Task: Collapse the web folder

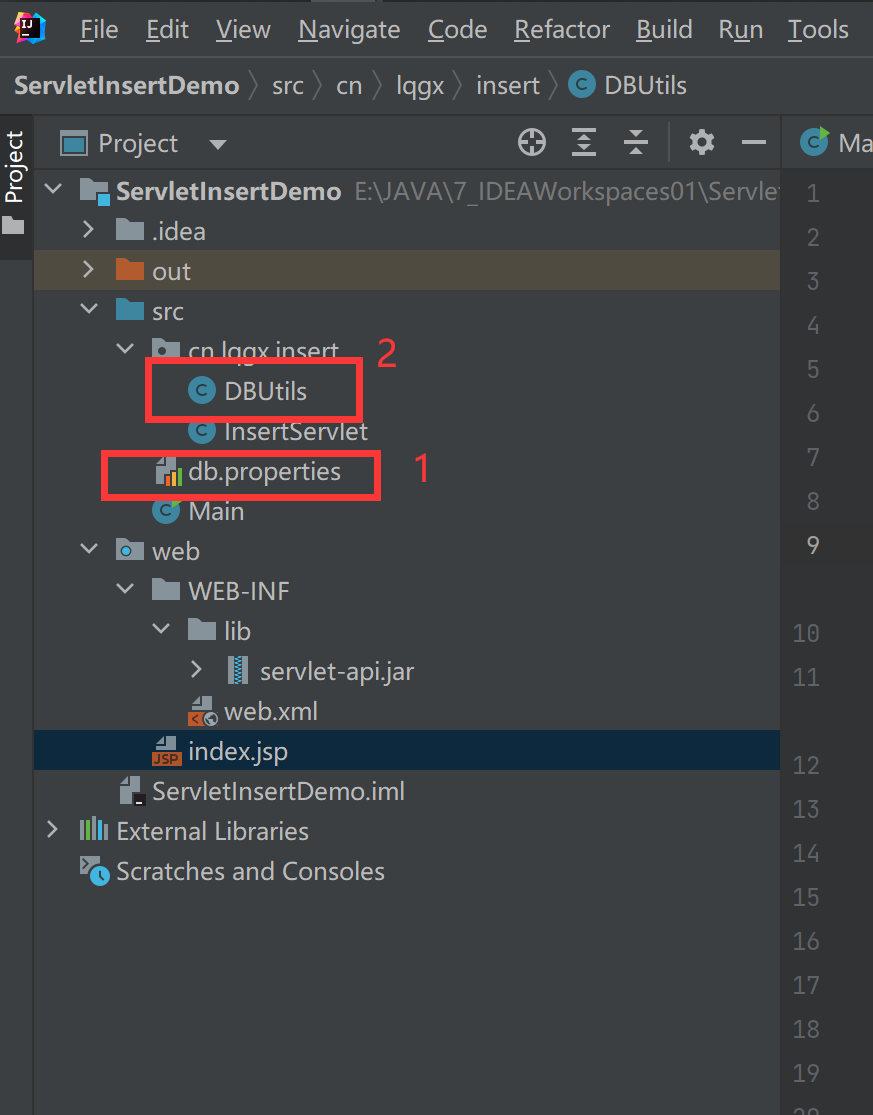Action: click(89, 548)
